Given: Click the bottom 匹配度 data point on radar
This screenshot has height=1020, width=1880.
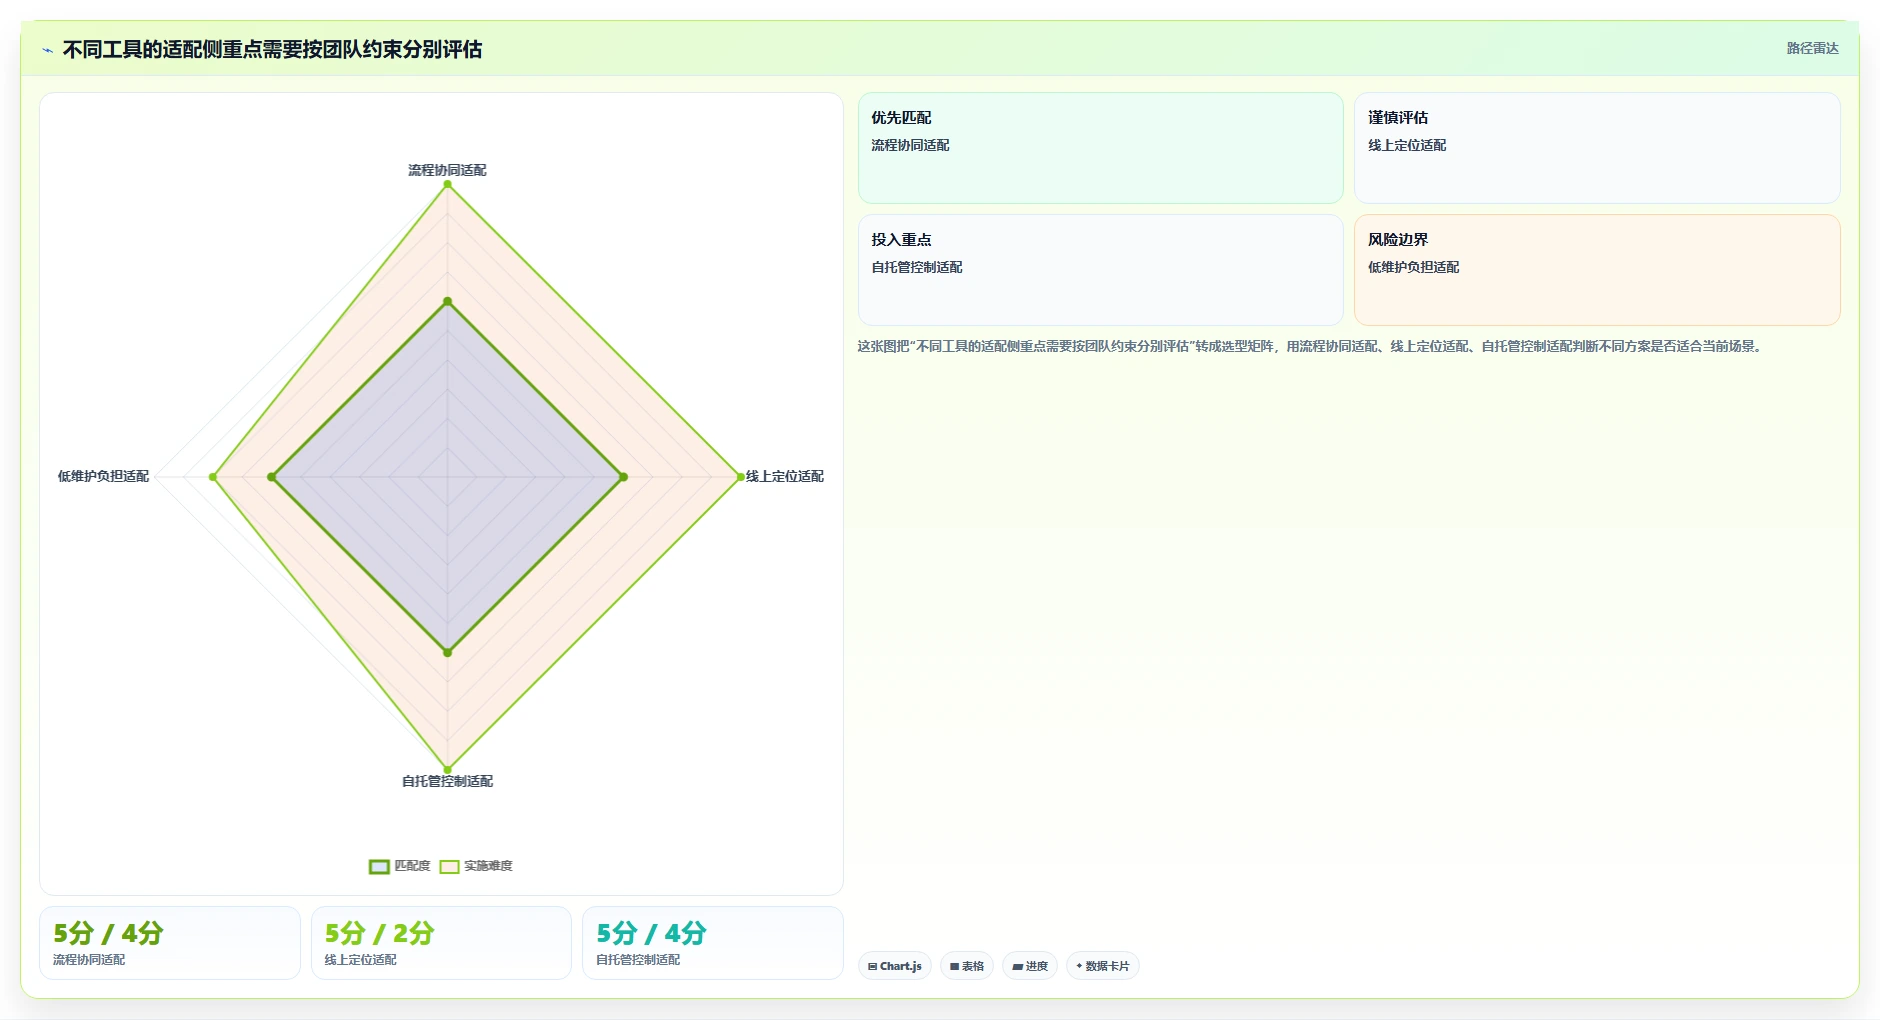Looking at the screenshot, I should 447,652.
